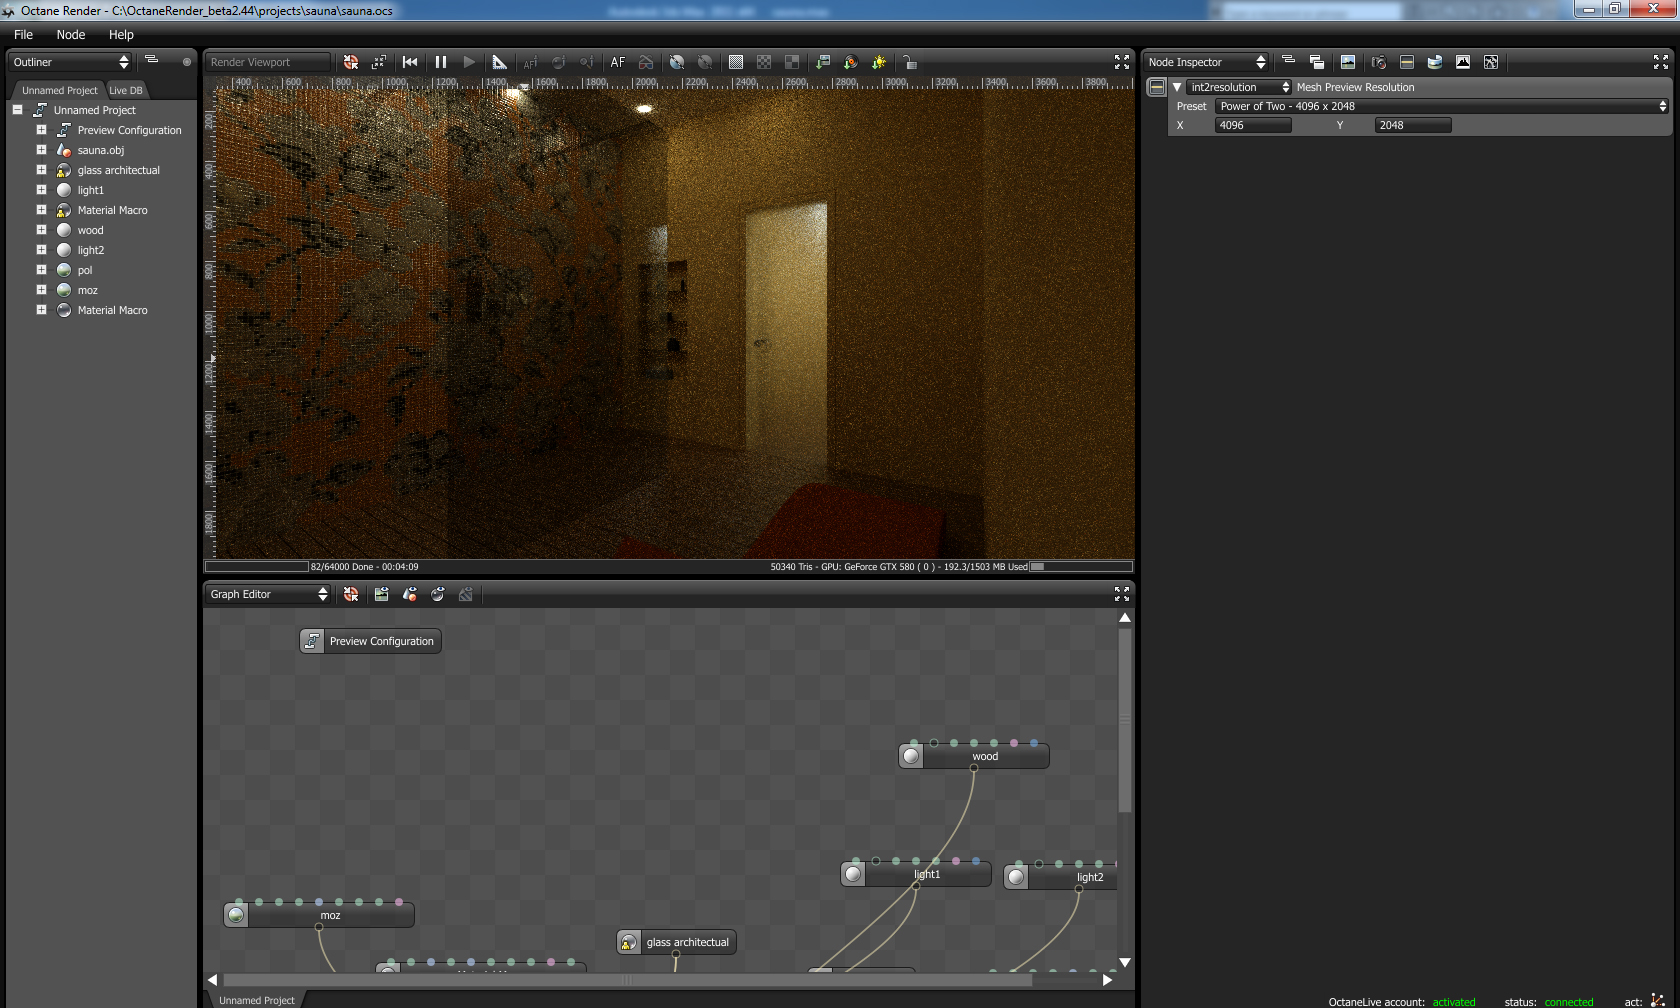Select the Preview Configuration node in graph
This screenshot has height=1008, width=1680.
tap(371, 641)
